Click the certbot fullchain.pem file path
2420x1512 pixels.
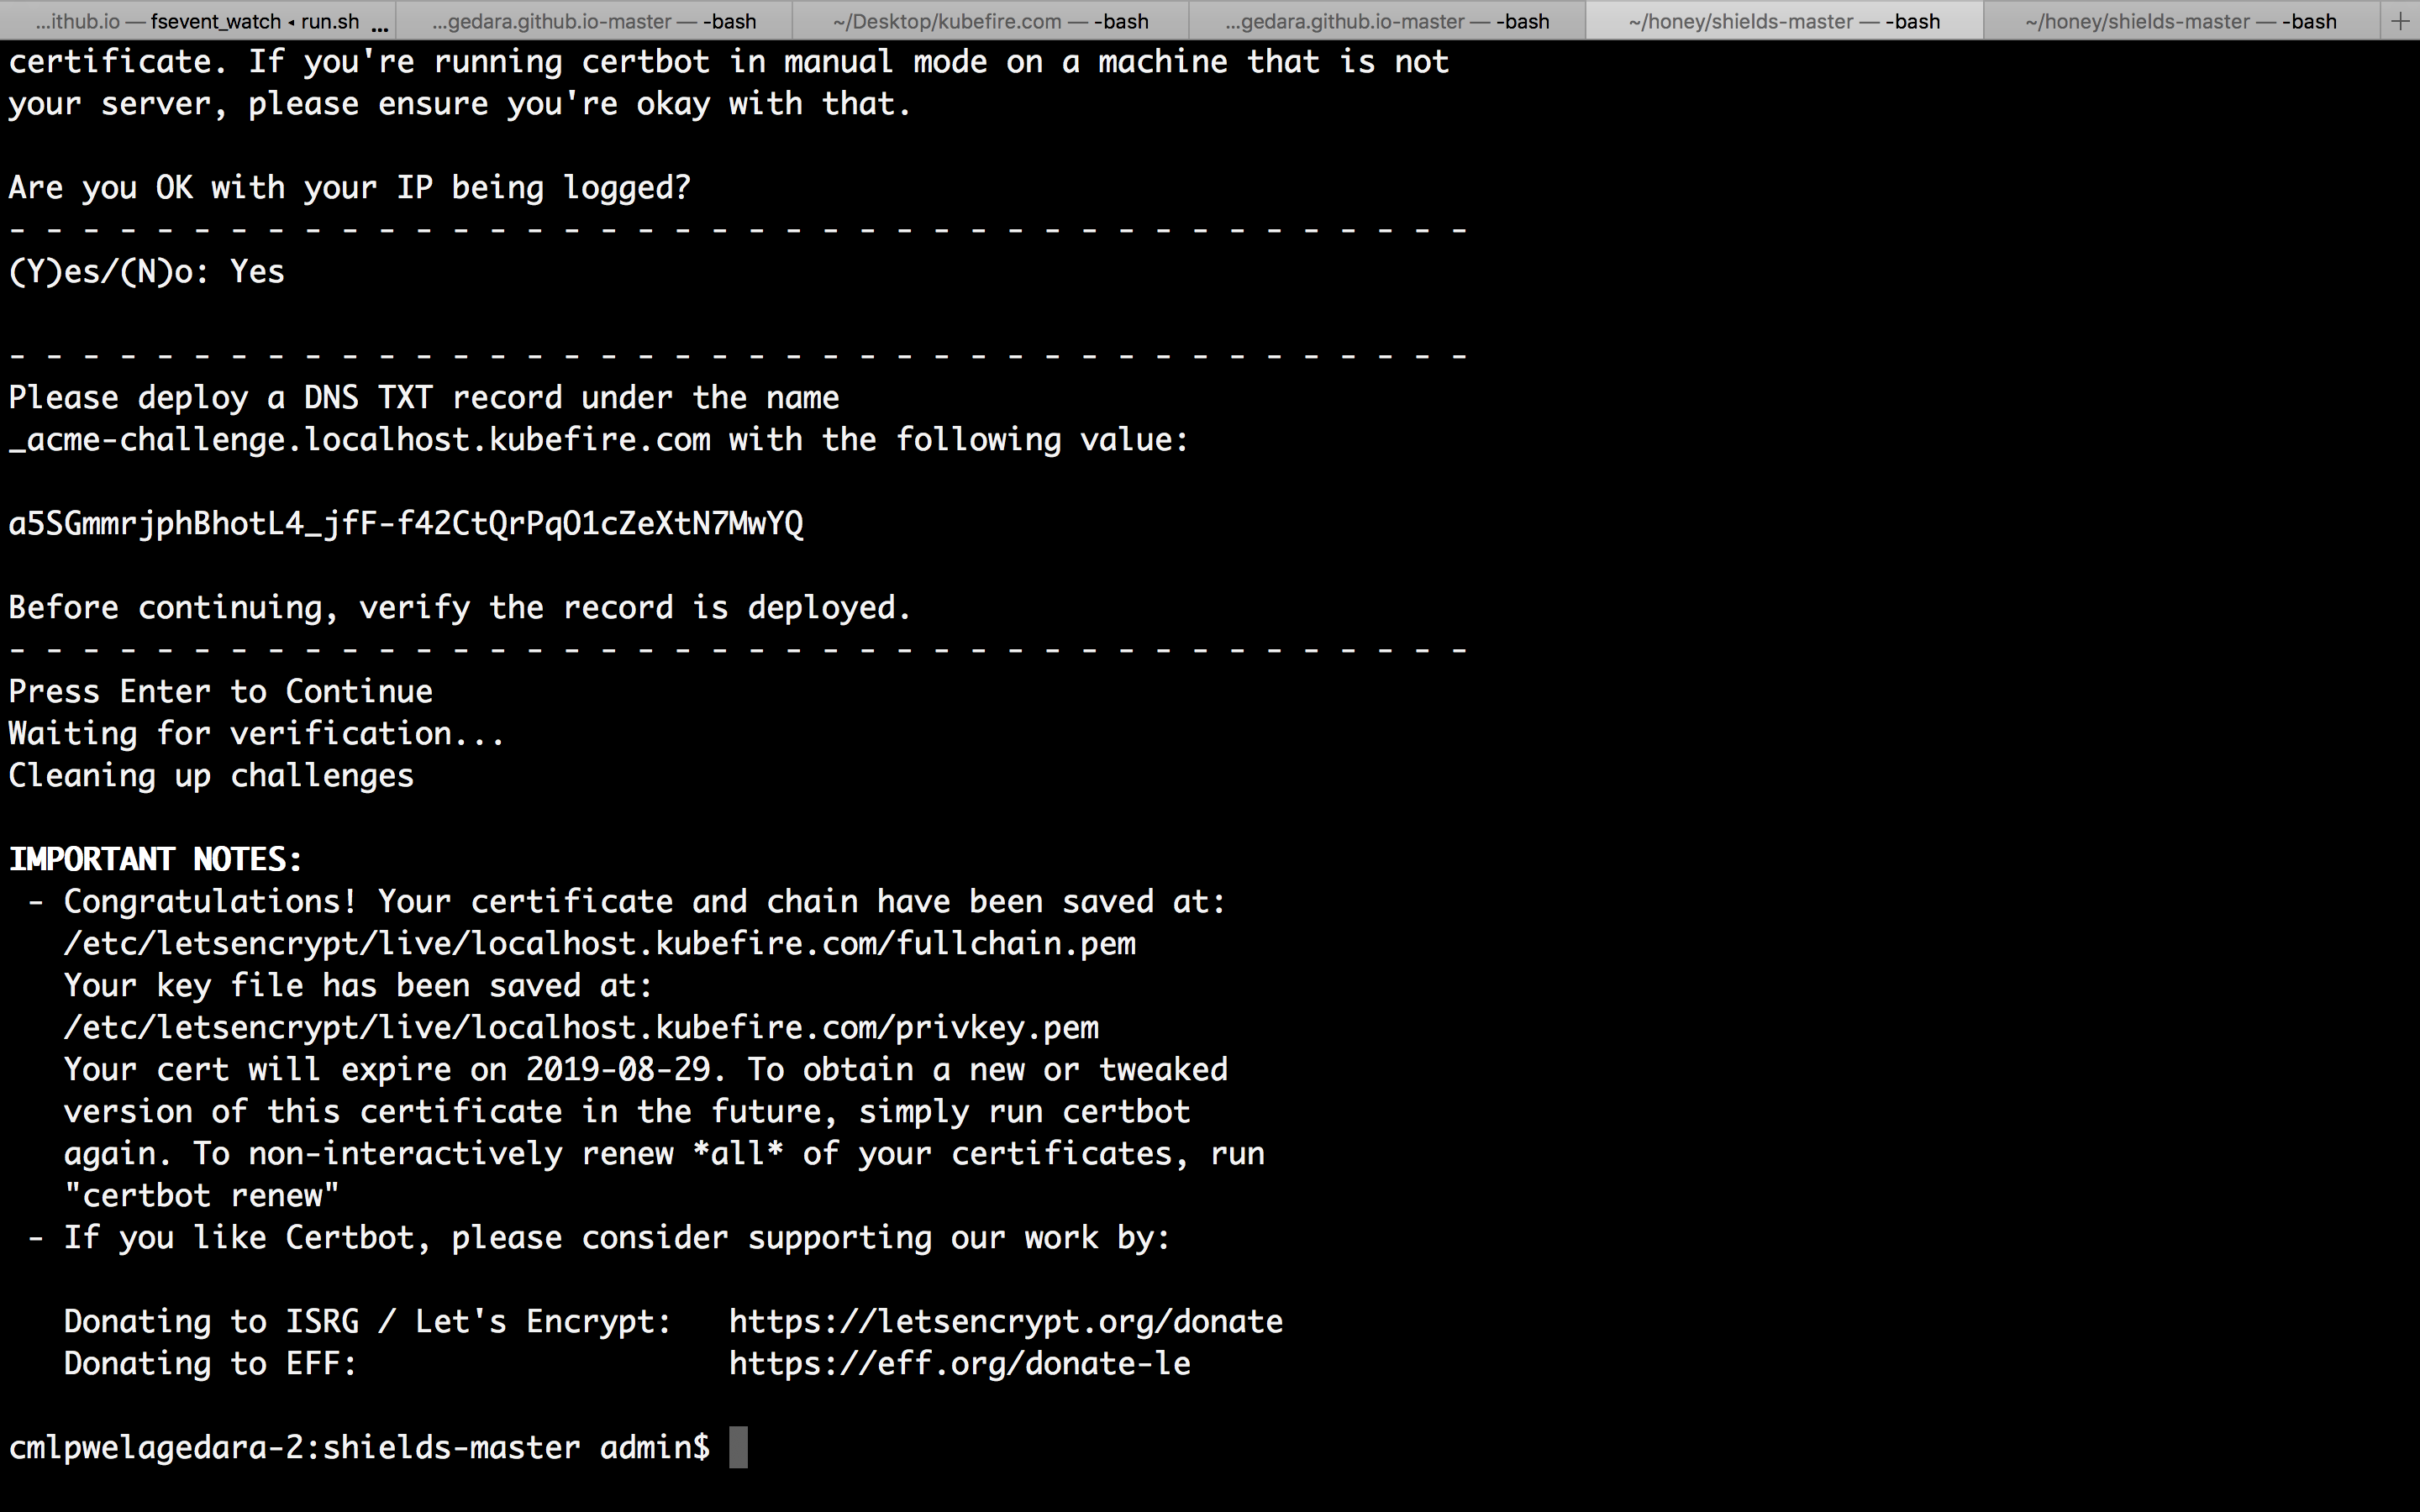(599, 942)
